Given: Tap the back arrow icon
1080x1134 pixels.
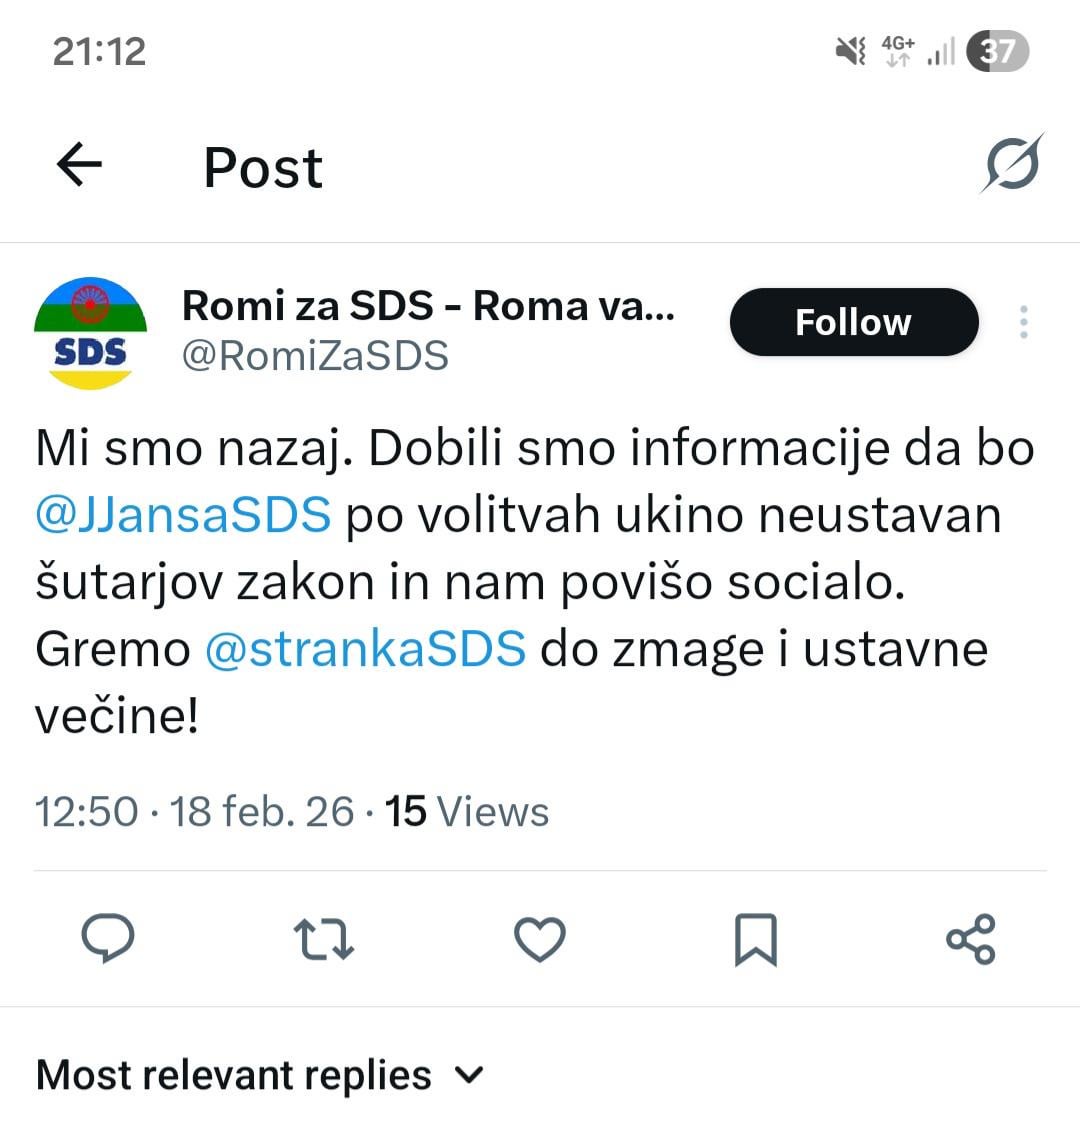Looking at the screenshot, I should point(79,165).
